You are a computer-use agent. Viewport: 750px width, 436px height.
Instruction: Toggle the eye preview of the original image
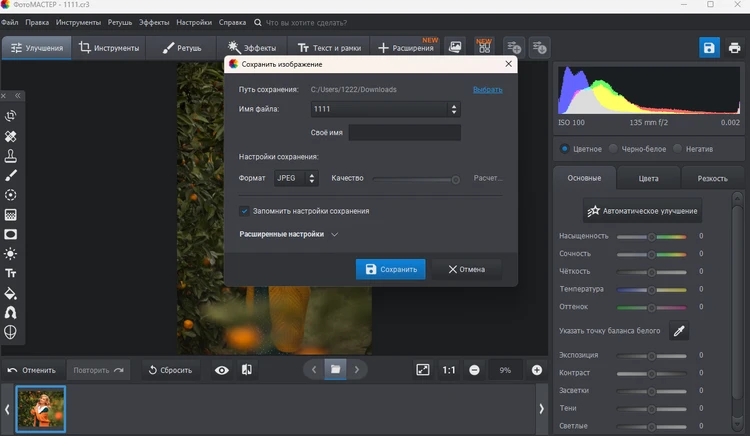pyautogui.click(x=221, y=370)
